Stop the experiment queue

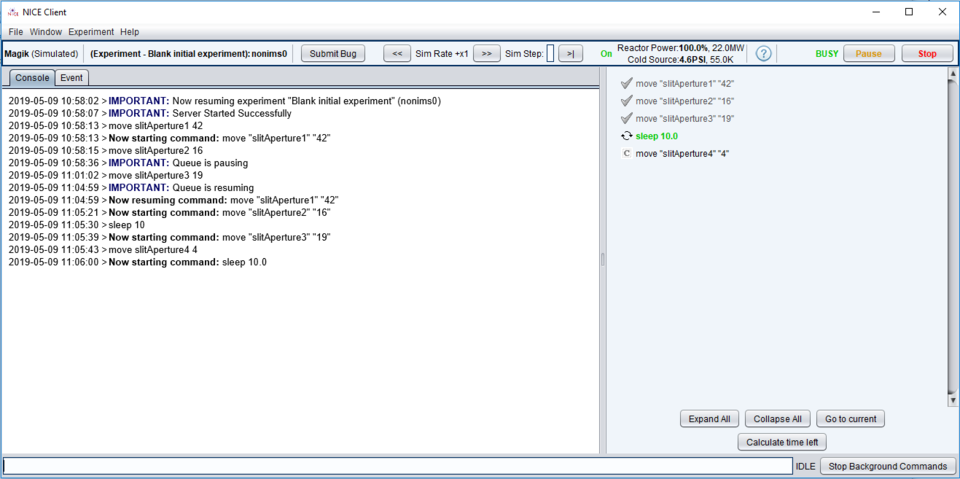[x=927, y=53]
